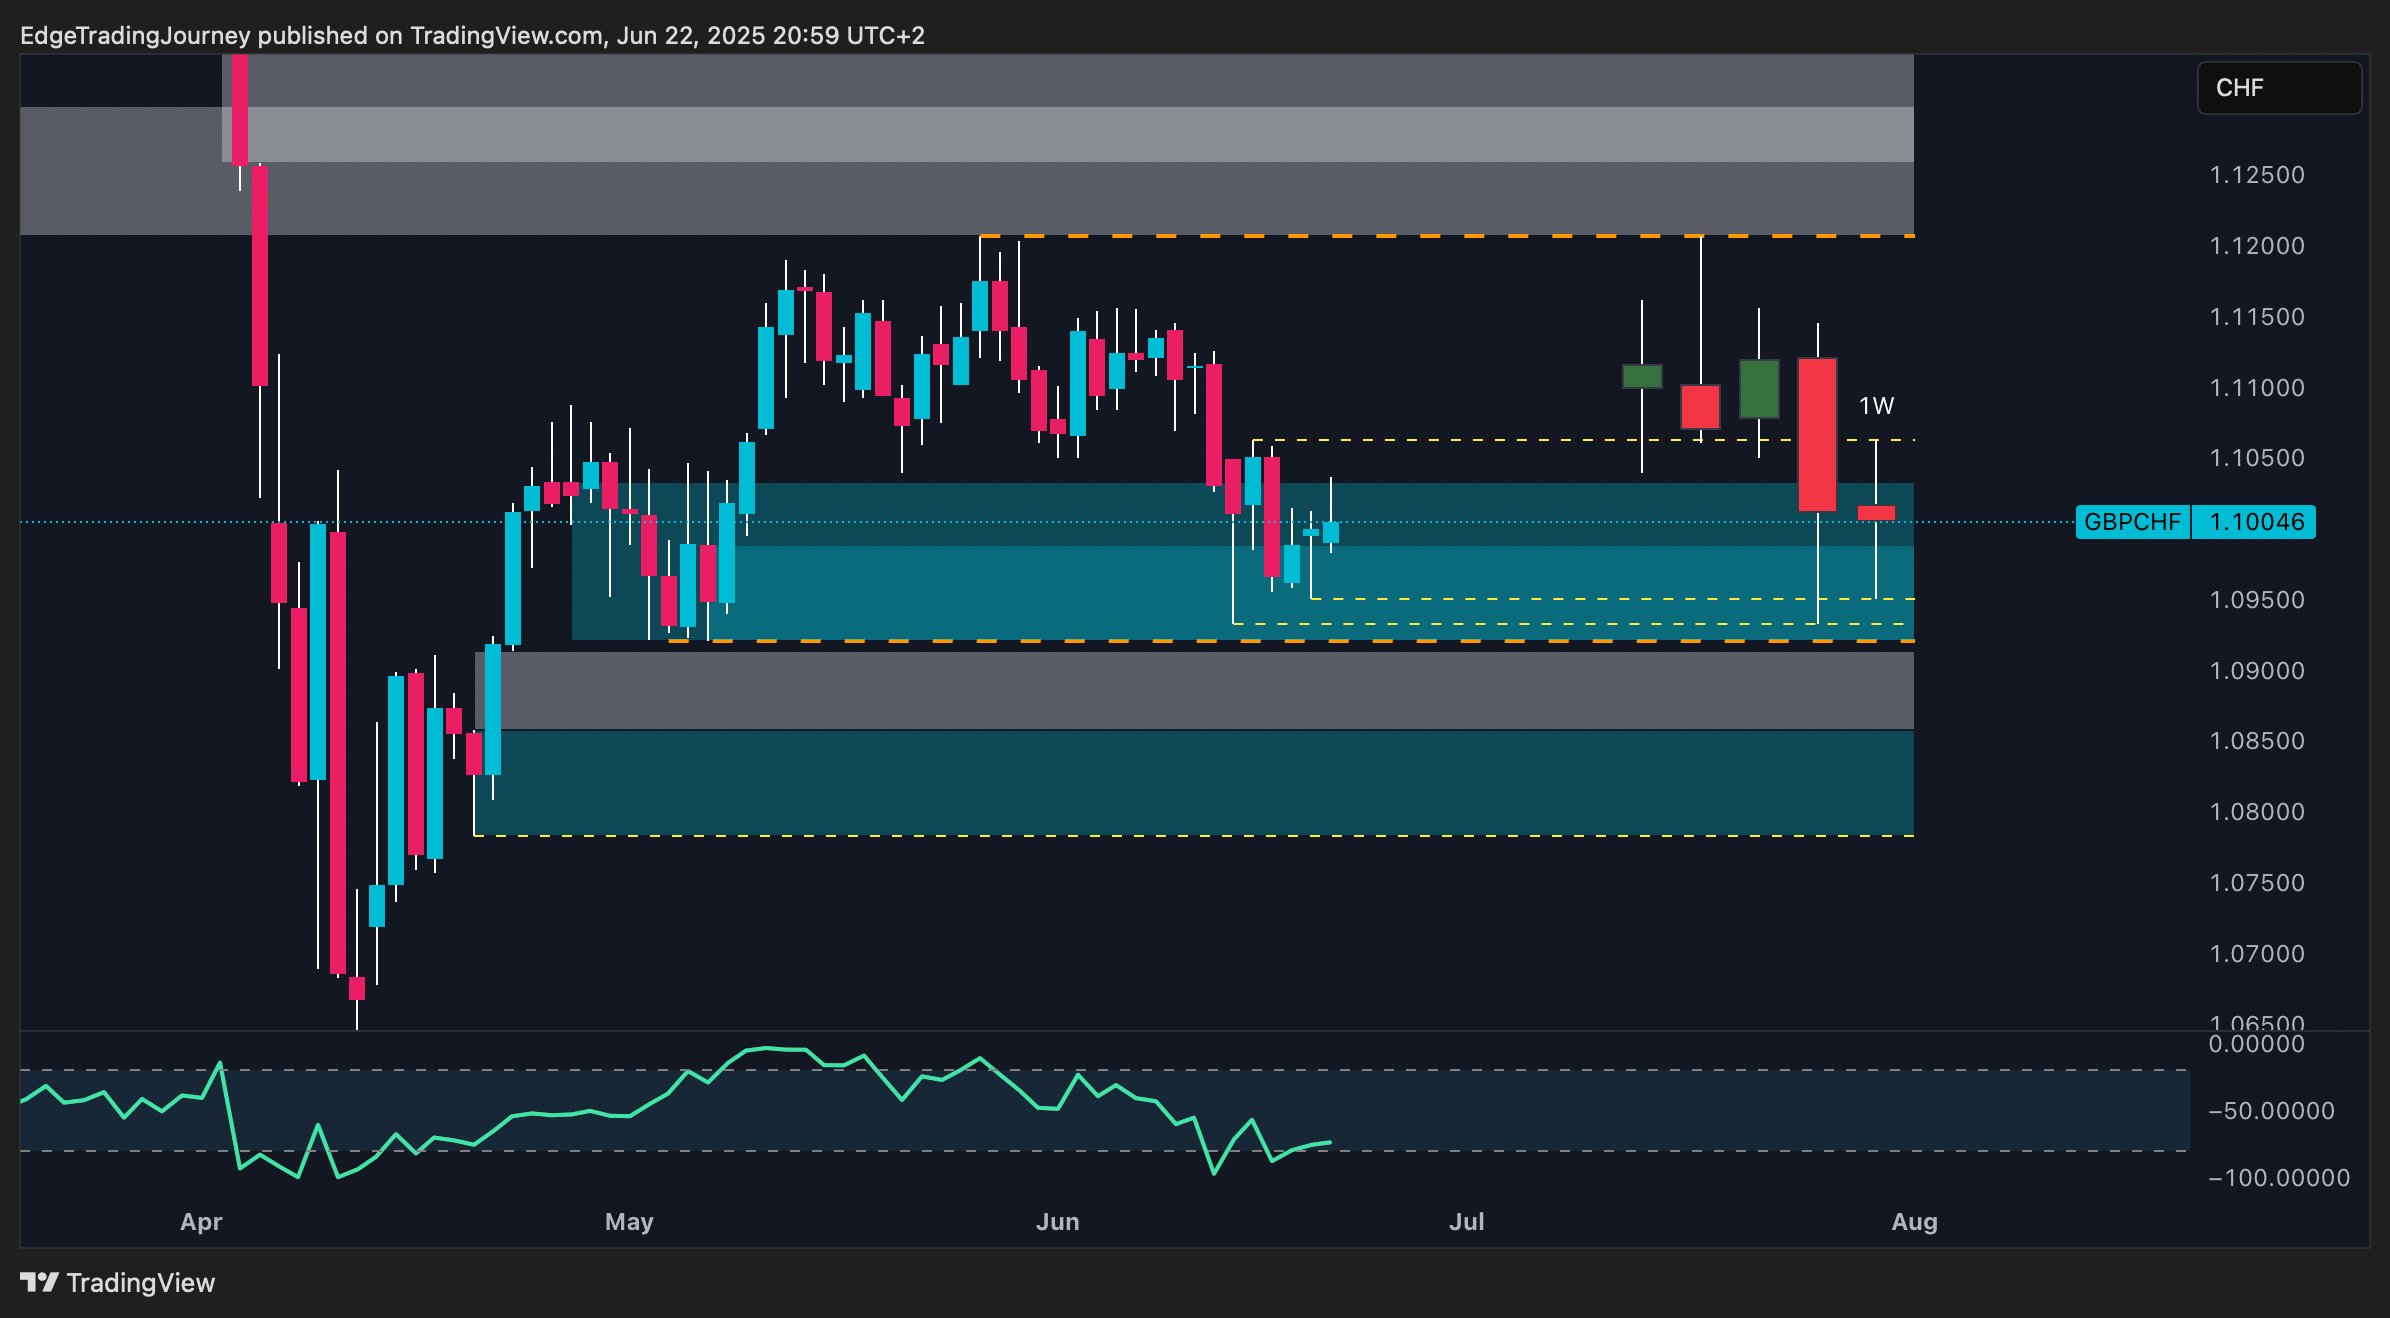Click the 1.07000 price axis label
Screen dimensions: 2390x1318
coord(2257,954)
